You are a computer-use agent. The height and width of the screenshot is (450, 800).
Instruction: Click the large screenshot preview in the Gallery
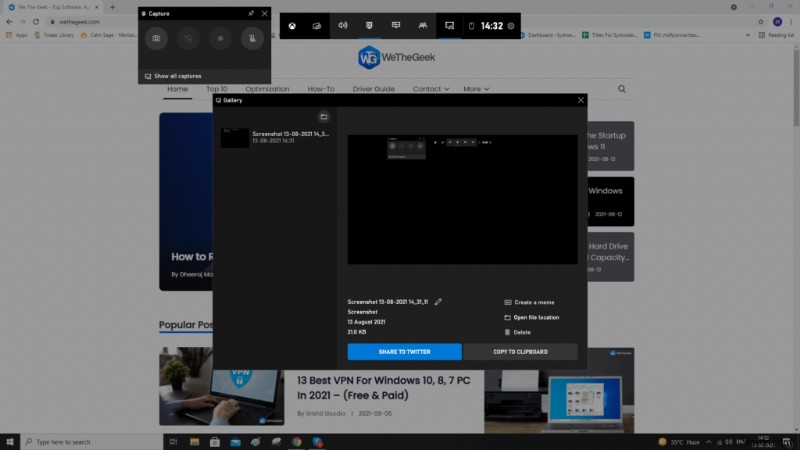point(462,199)
